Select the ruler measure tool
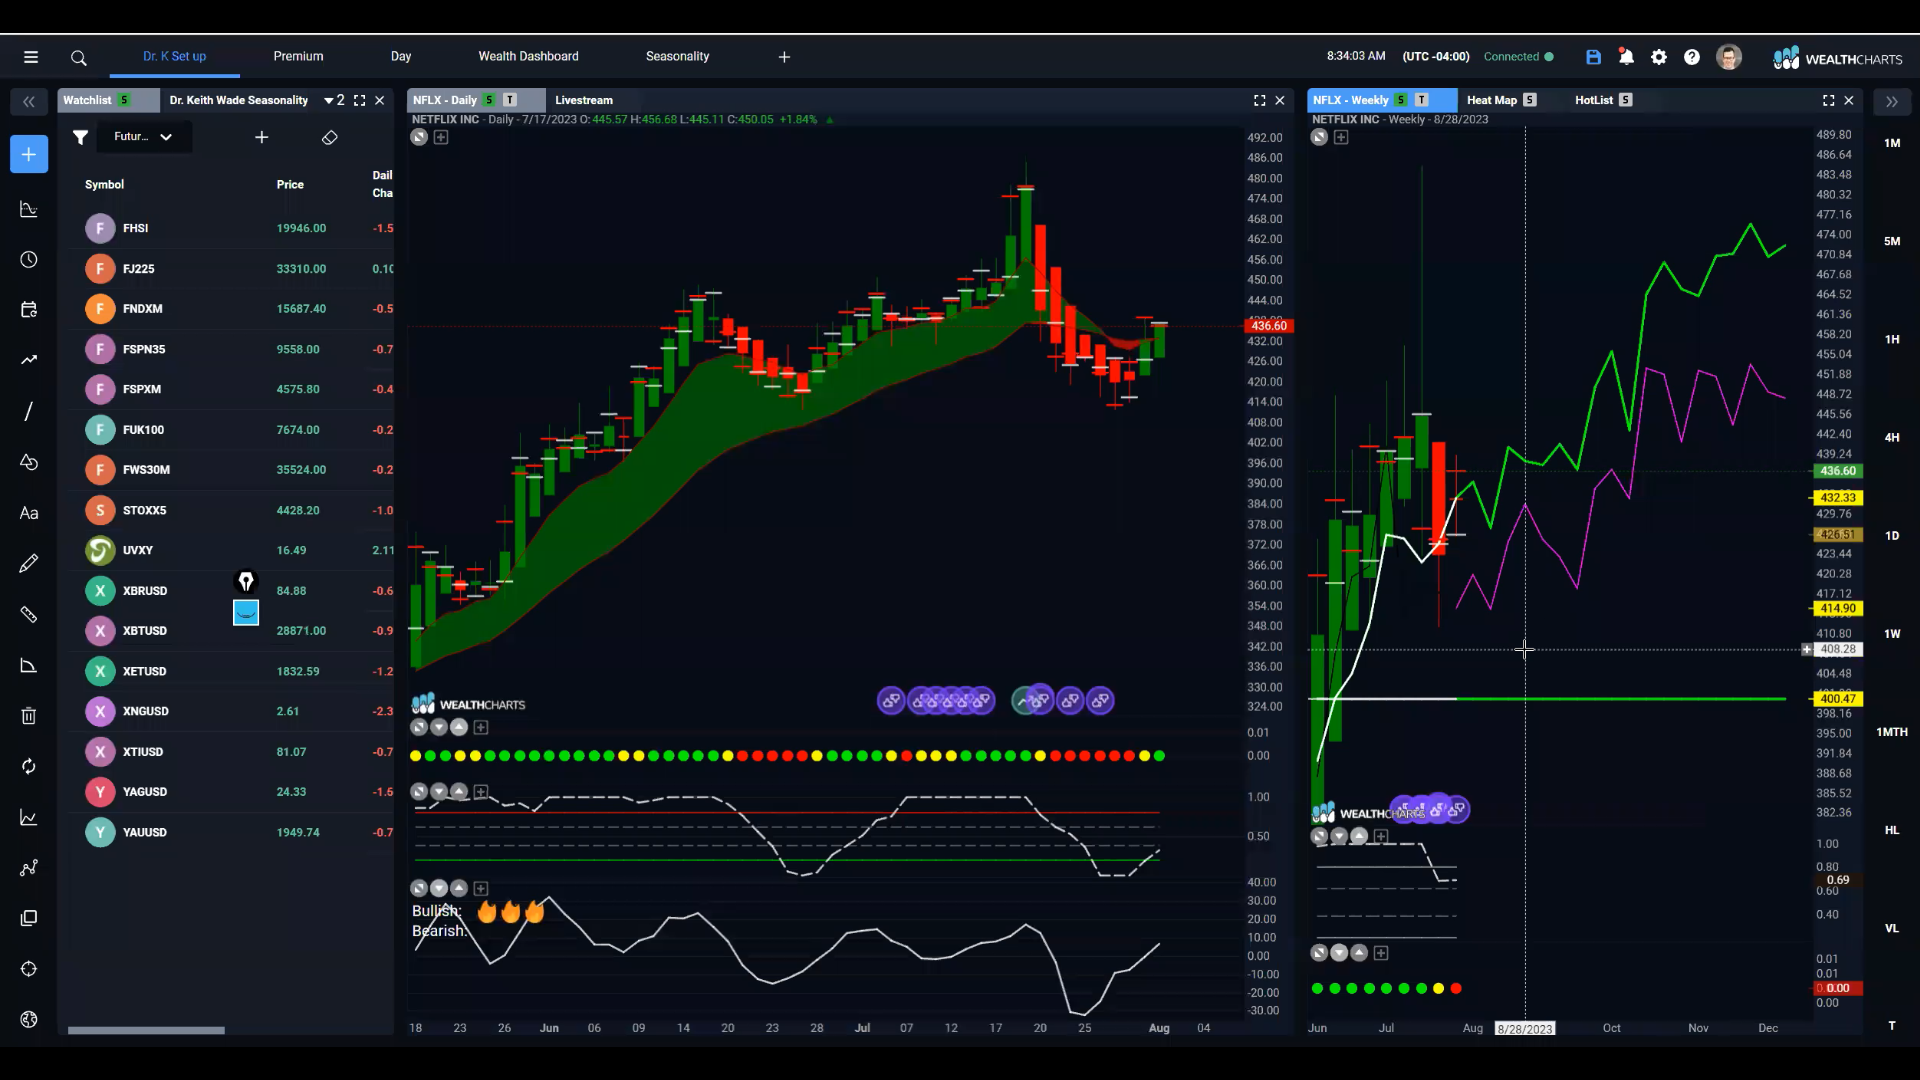This screenshot has width=1920, height=1080. pos(29,614)
